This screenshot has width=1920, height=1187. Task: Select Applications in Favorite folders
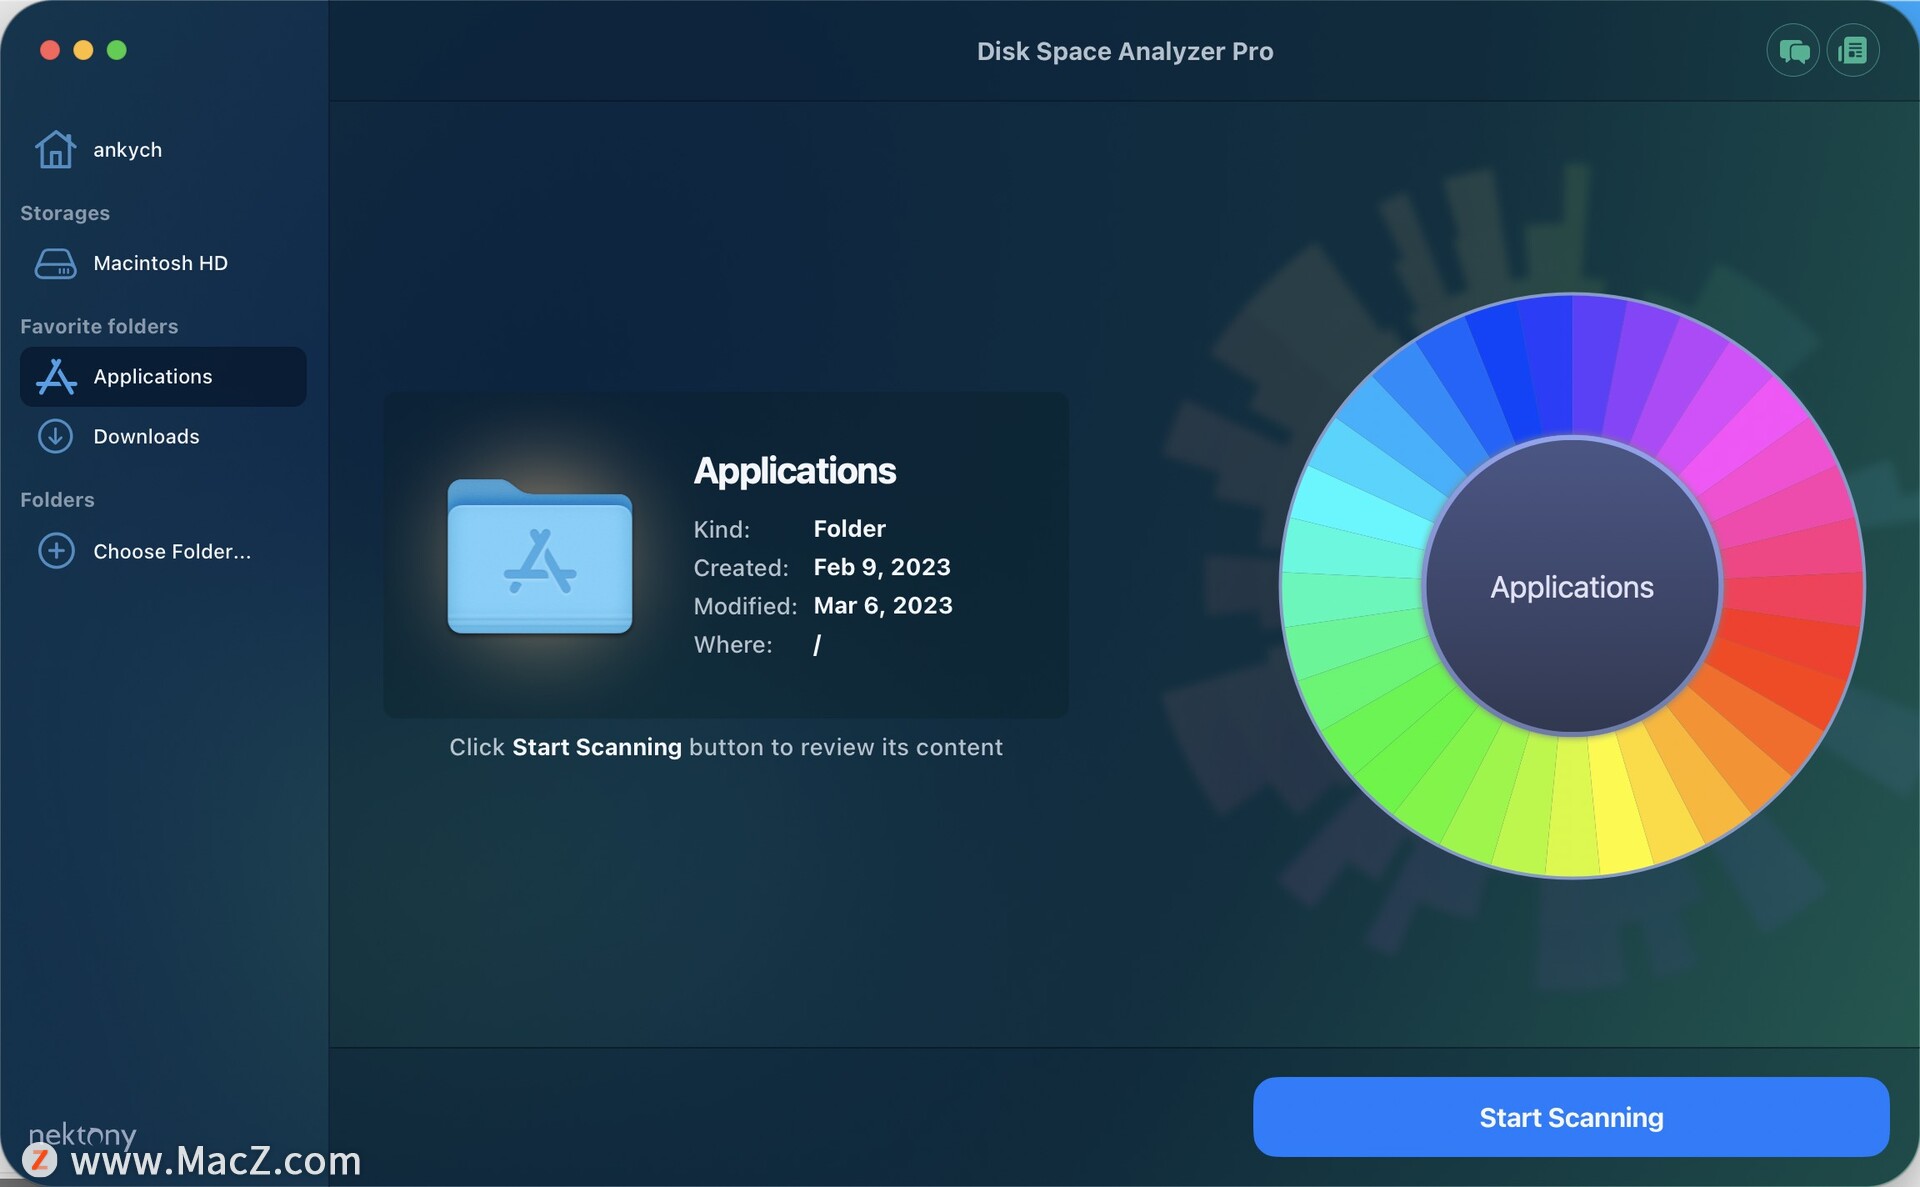[x=153, y=376]
